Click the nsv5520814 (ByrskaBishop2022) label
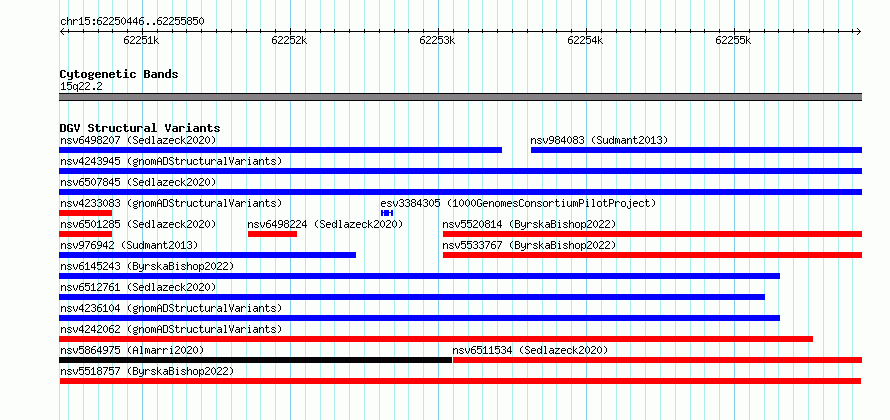This screenshot has width=890, height=420. pos(529,224)
